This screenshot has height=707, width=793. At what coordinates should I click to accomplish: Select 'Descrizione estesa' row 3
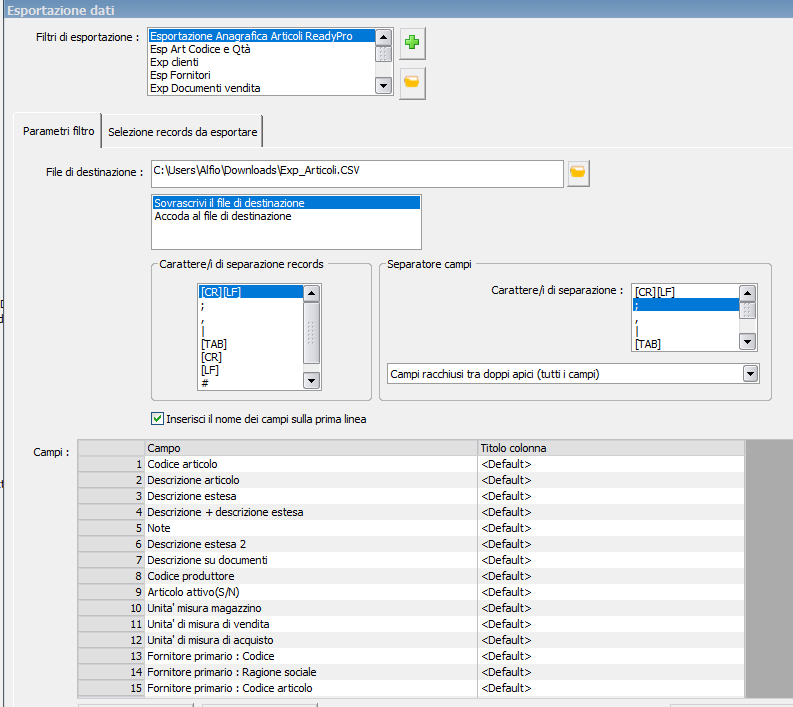click(311, 496)
